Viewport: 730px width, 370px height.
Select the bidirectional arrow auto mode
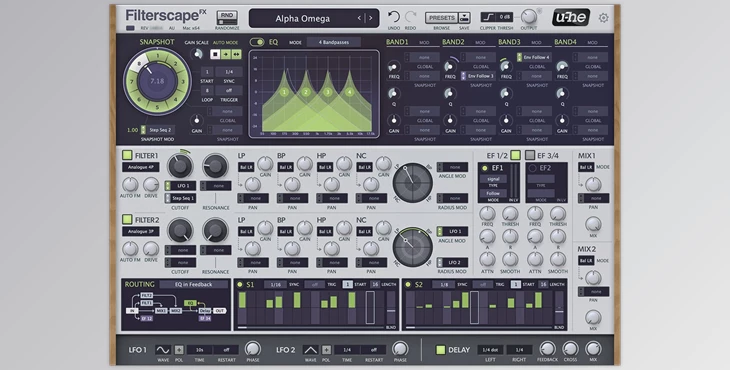237,54
